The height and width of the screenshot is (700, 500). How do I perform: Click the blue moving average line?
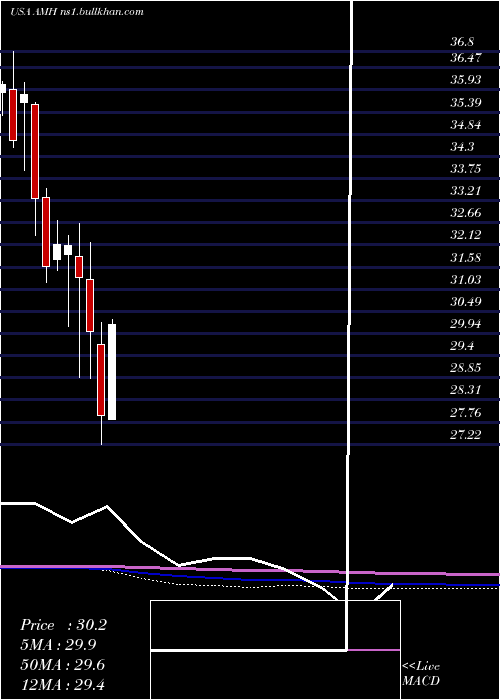click(250, 579)
